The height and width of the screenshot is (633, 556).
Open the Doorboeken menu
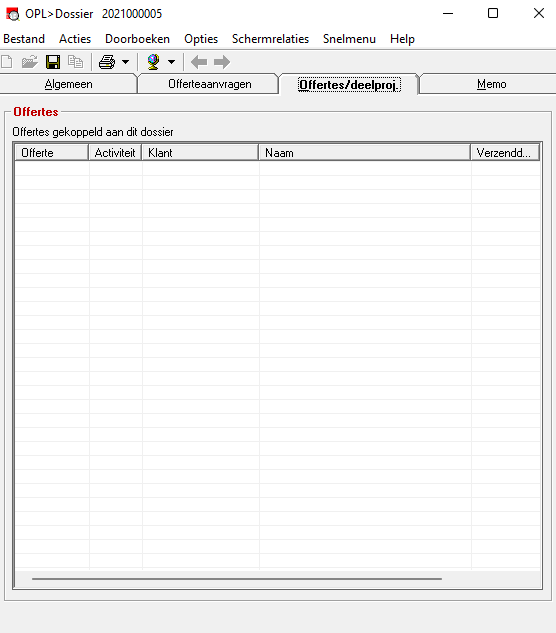pyautogui.click(x=137, y=39)
